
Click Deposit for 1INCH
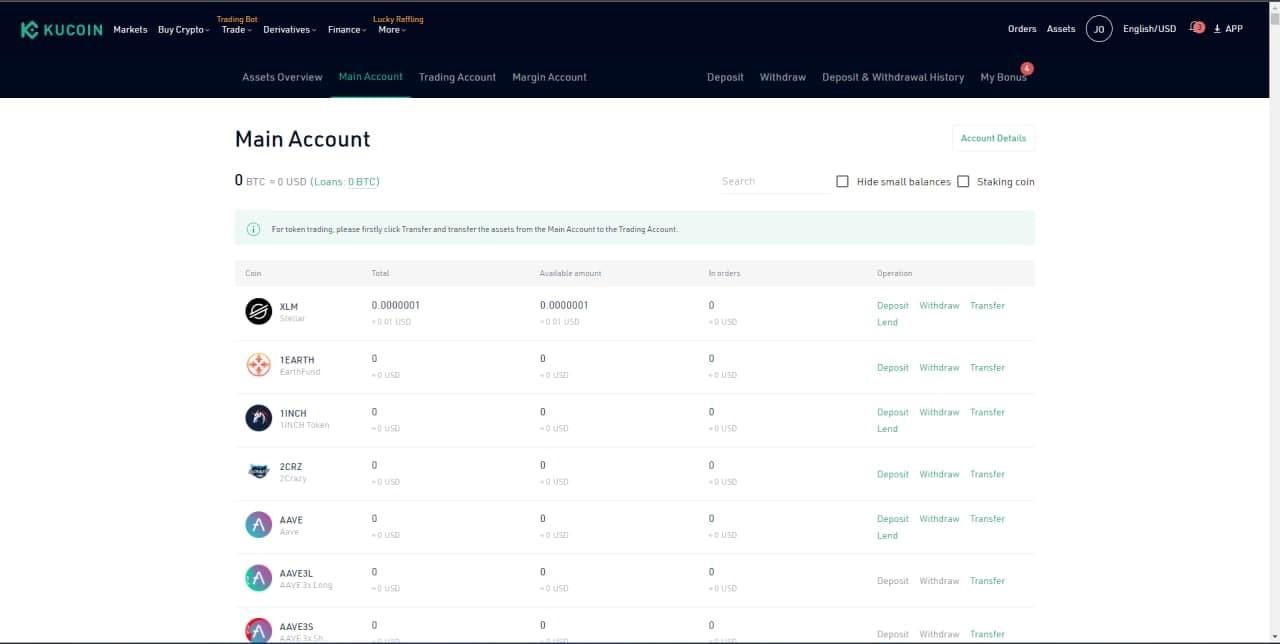tap(892, 412)
